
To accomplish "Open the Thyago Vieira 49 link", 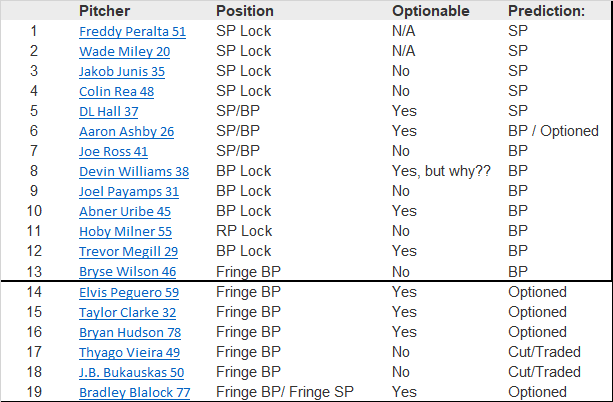I will (129, 352).
